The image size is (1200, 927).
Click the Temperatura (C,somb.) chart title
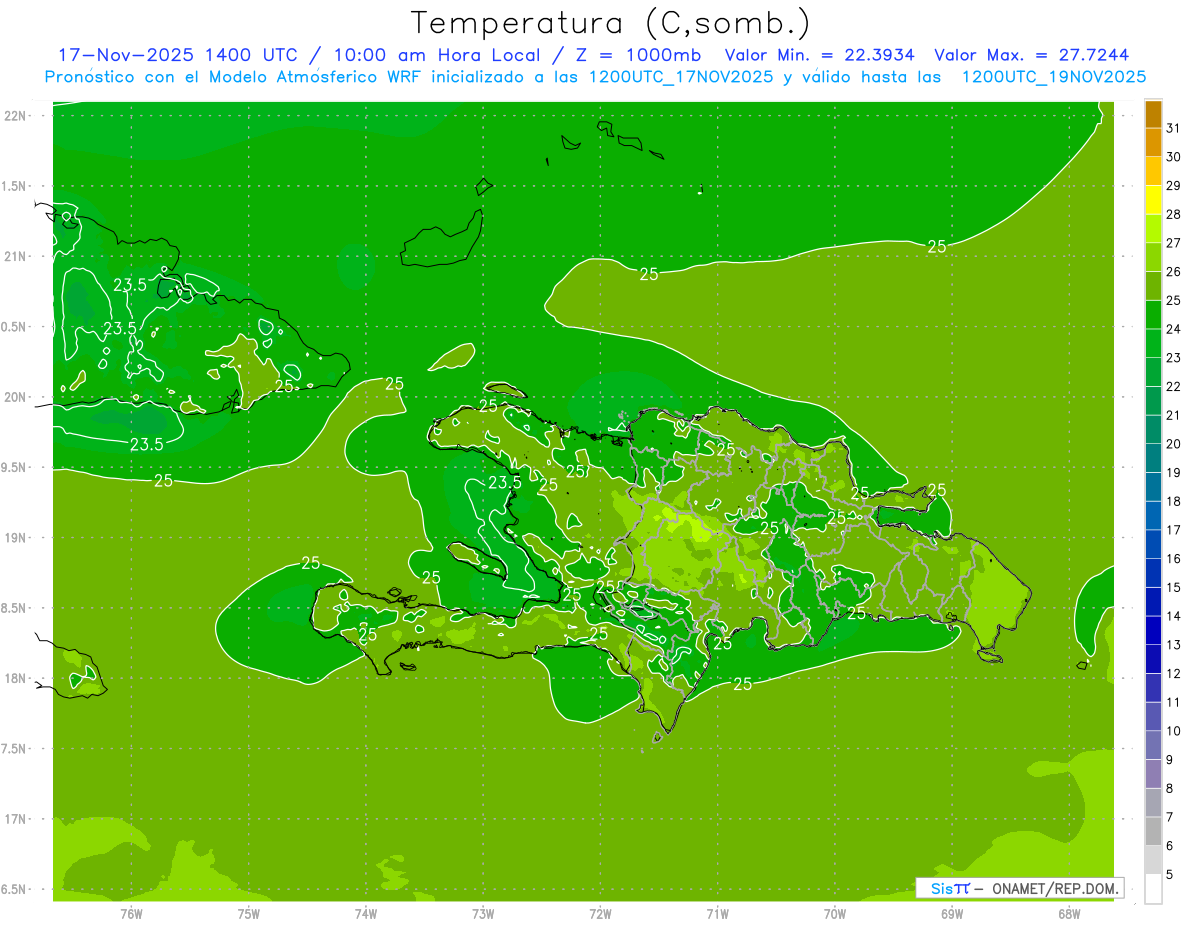(x=610, y=22)
